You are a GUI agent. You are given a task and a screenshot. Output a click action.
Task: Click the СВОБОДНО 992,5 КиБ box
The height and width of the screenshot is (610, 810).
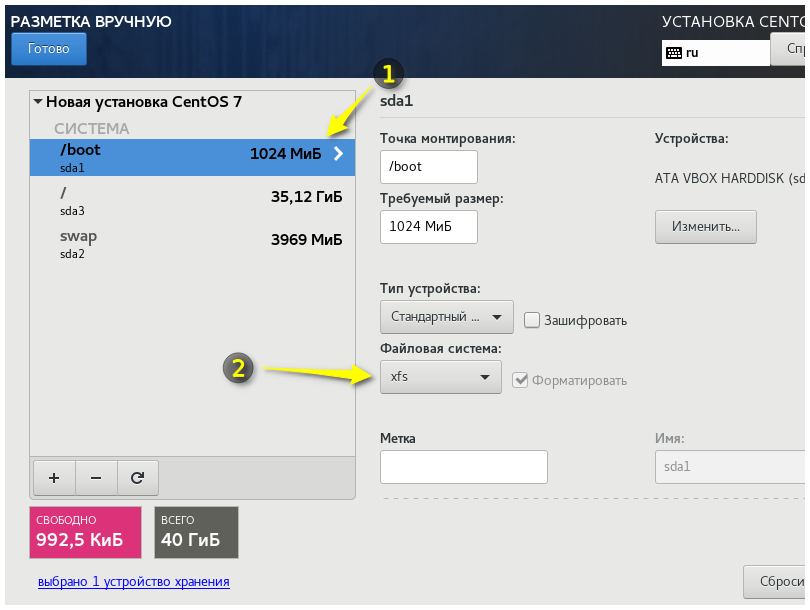(x=85, y=533)
